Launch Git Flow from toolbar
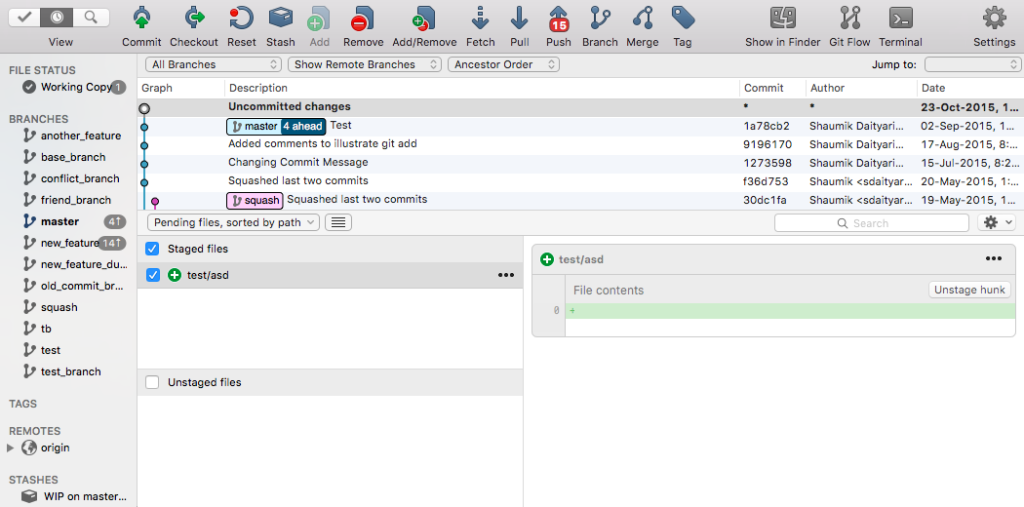1024x507 pixels. [x=850, y=19]
